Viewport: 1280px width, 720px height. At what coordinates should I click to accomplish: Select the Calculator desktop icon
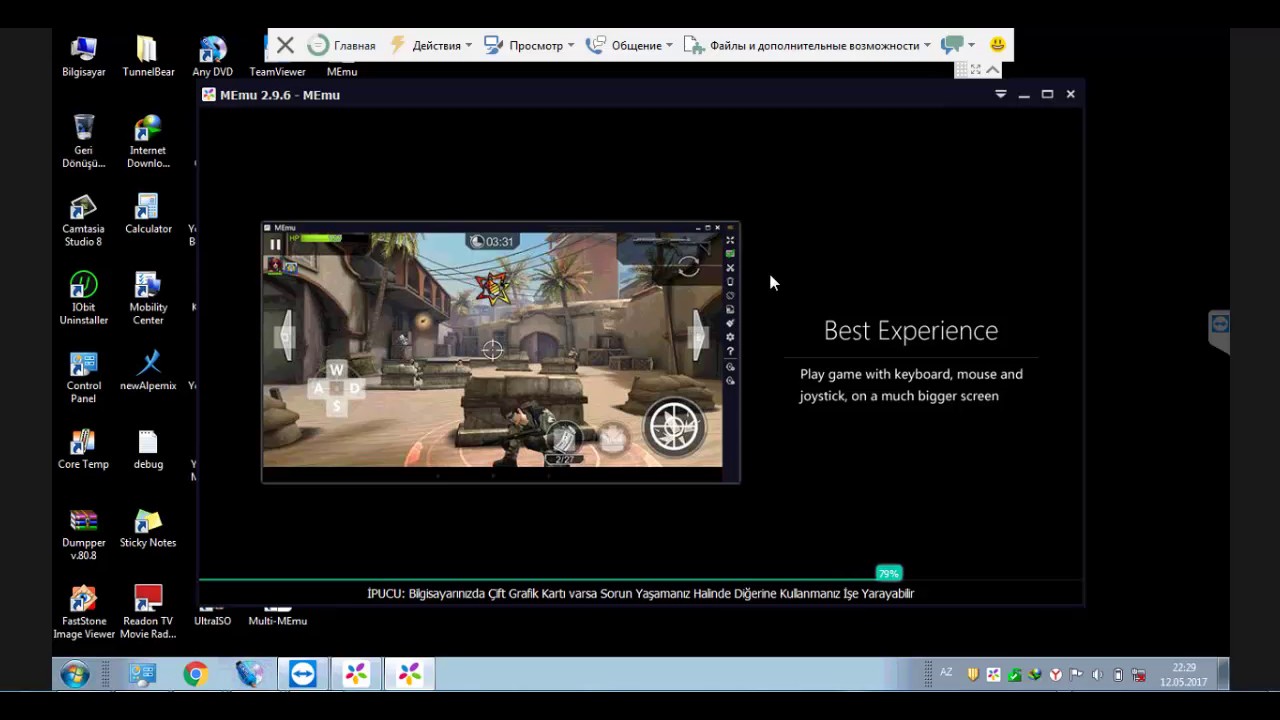pyautogui.click(x=148, y=214)
